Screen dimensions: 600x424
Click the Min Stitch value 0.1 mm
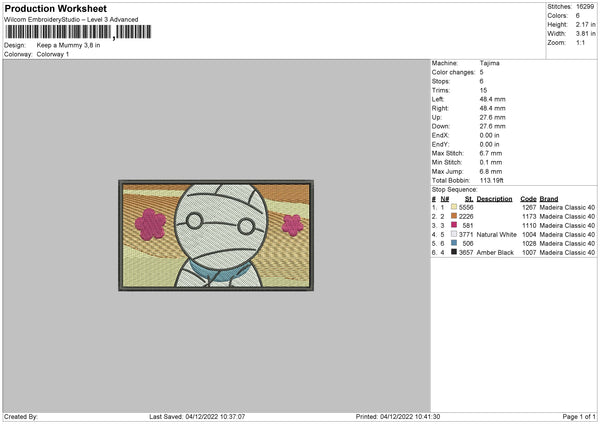491,163
